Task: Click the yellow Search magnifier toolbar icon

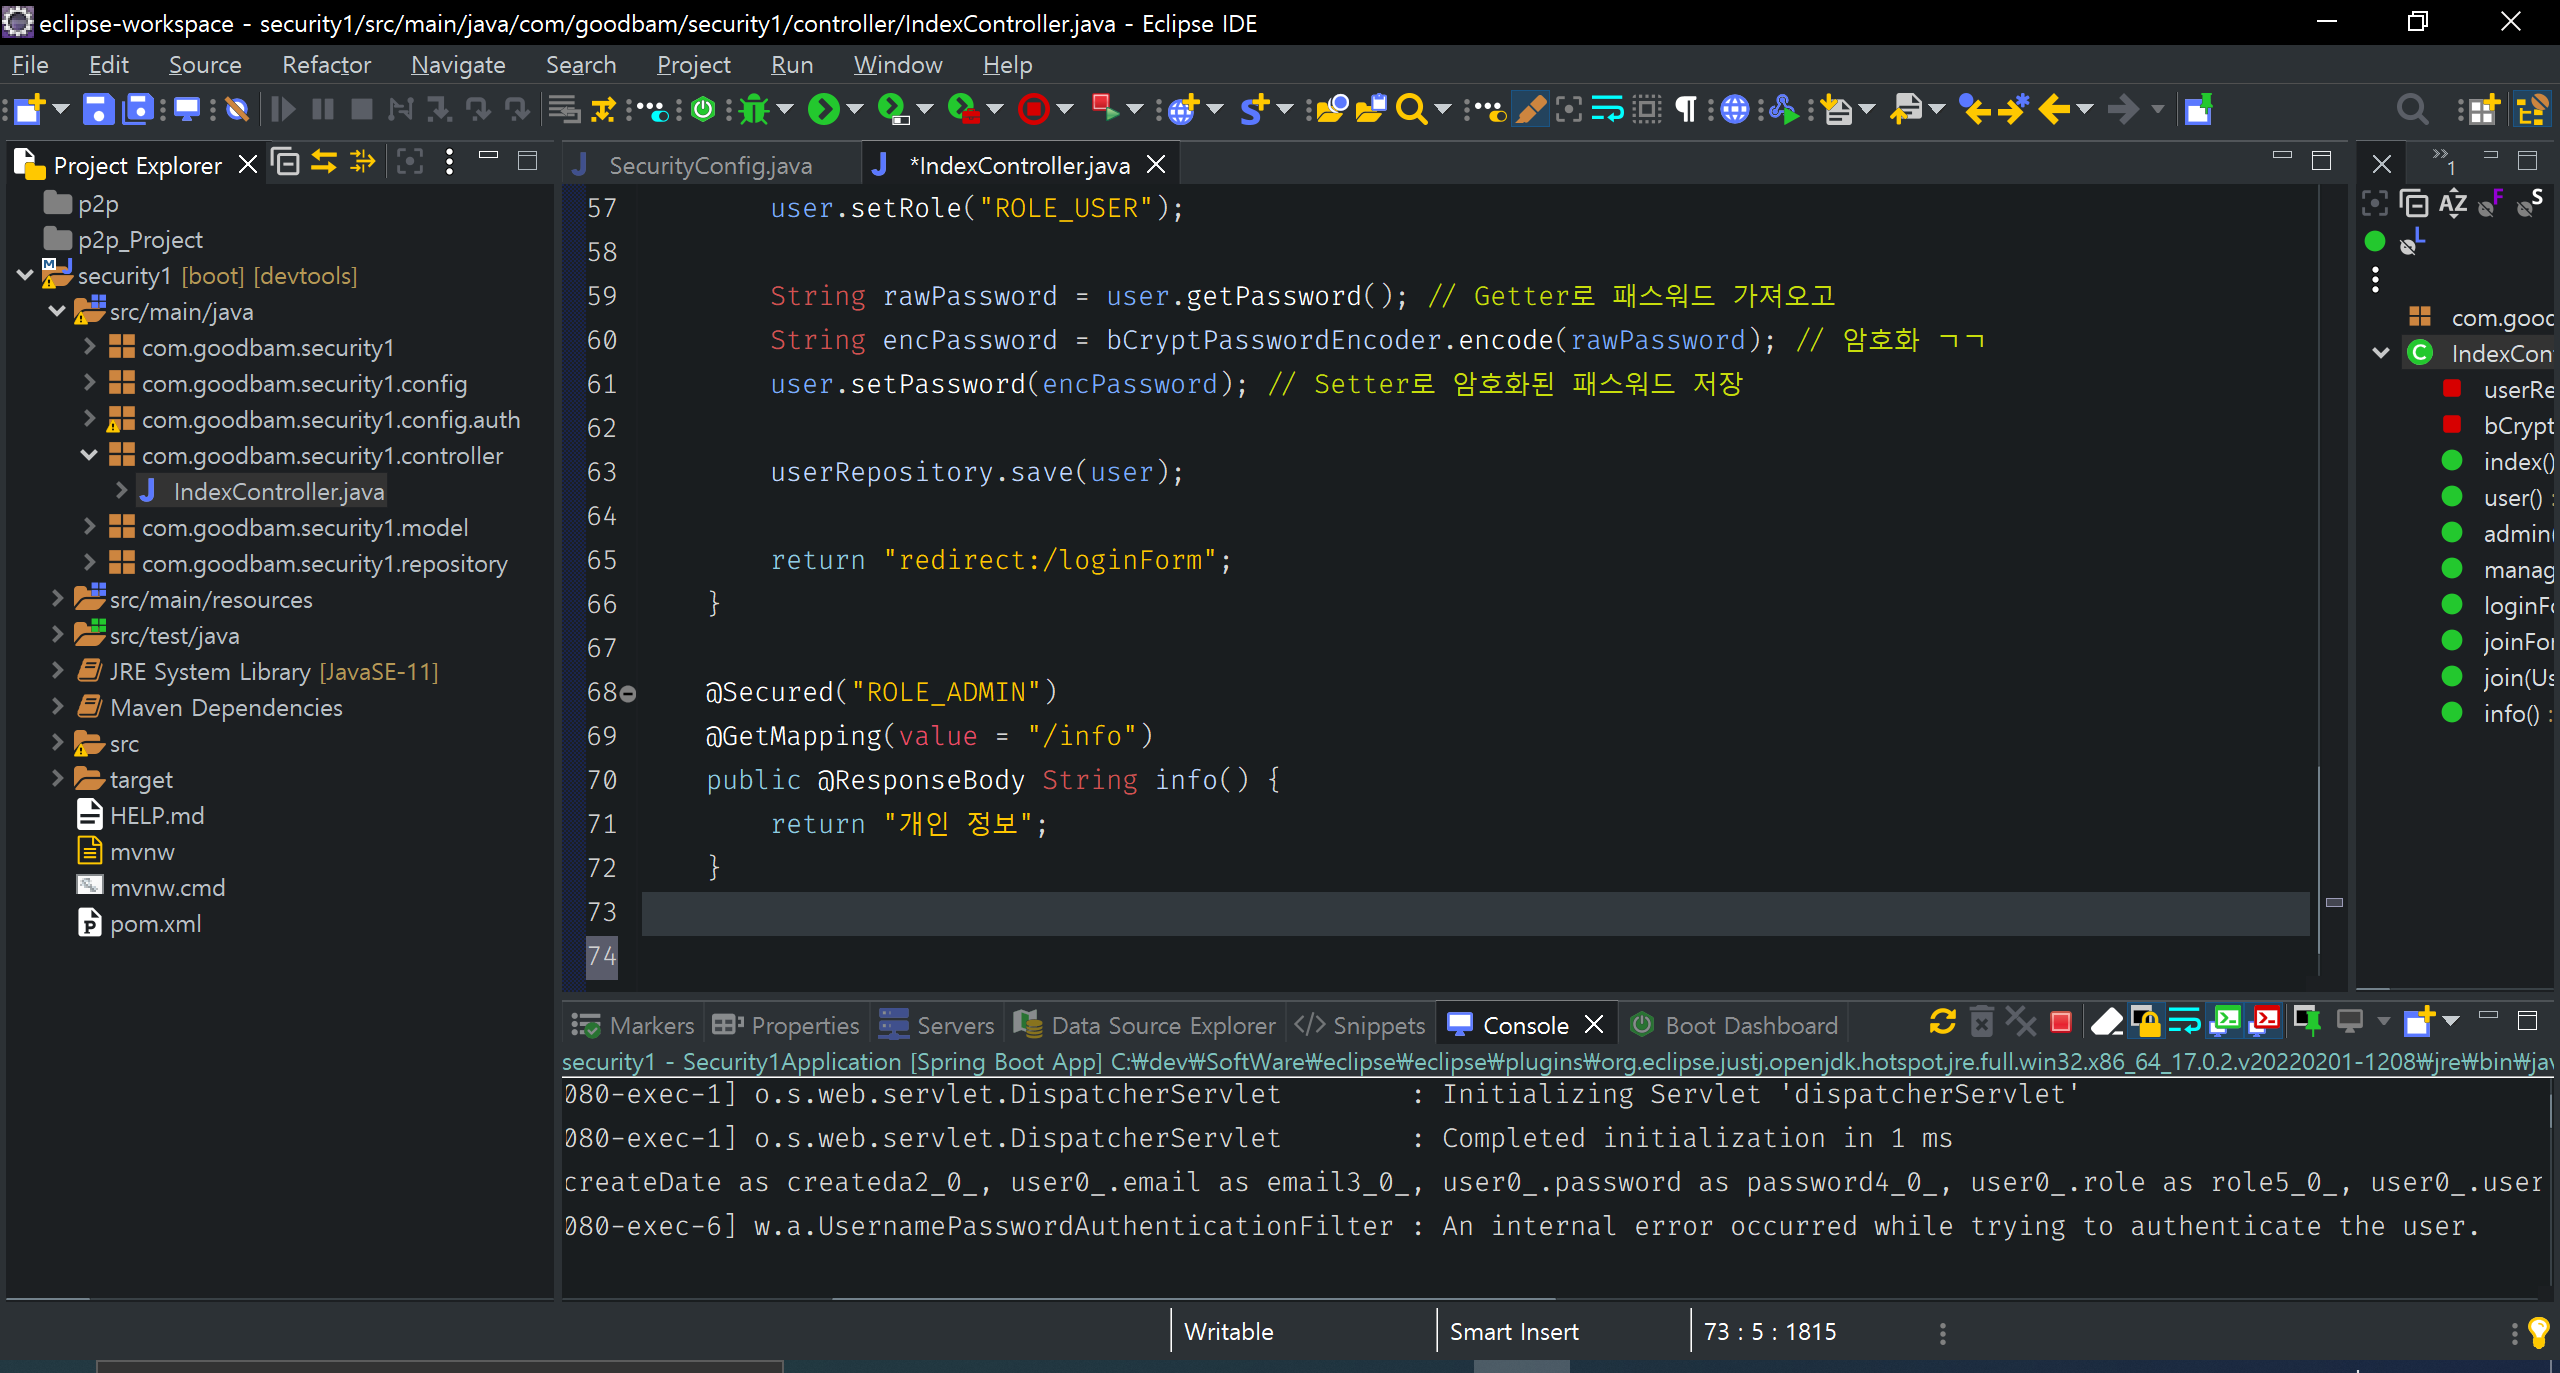Action: click(x=1410, y=109)
